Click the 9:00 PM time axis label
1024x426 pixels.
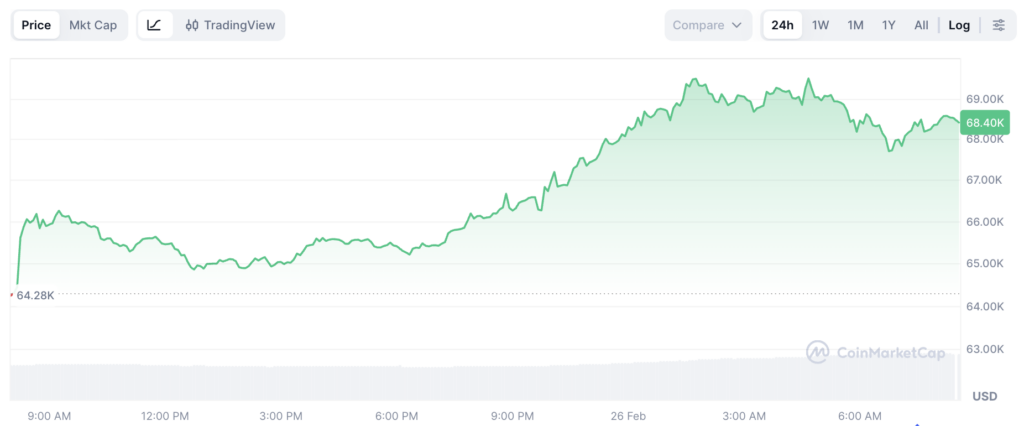(x=513, y=416)
